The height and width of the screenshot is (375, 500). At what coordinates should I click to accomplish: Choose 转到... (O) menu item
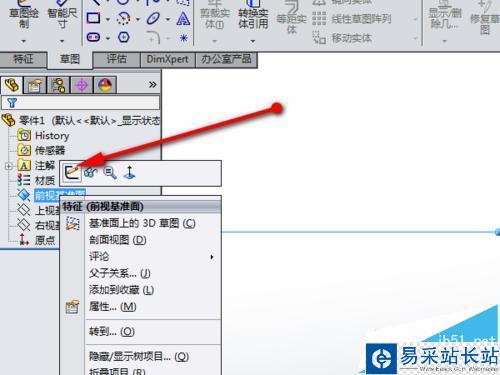[x=112, y=332]
